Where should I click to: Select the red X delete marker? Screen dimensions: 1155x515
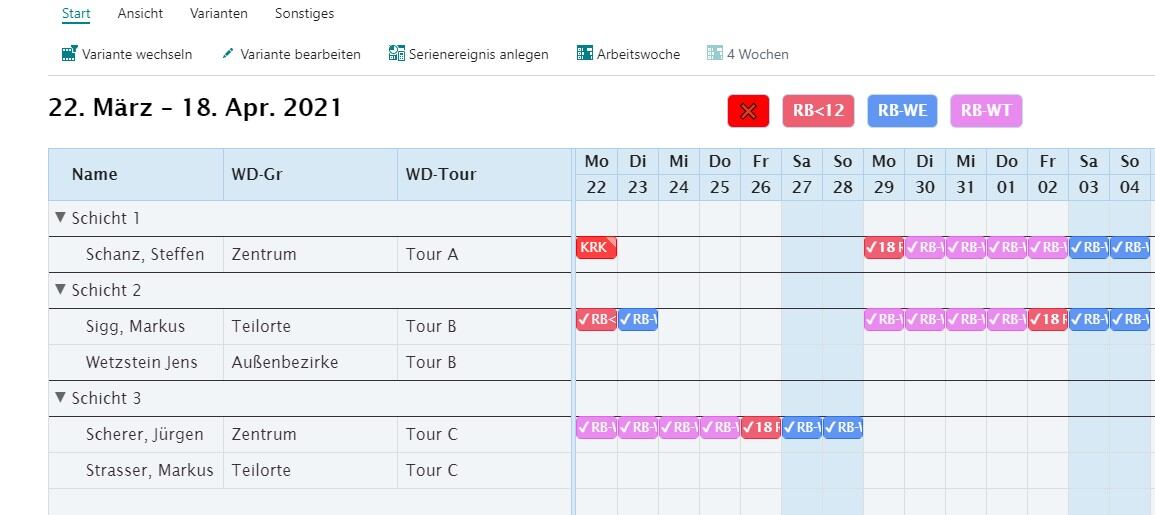point(748,111)
